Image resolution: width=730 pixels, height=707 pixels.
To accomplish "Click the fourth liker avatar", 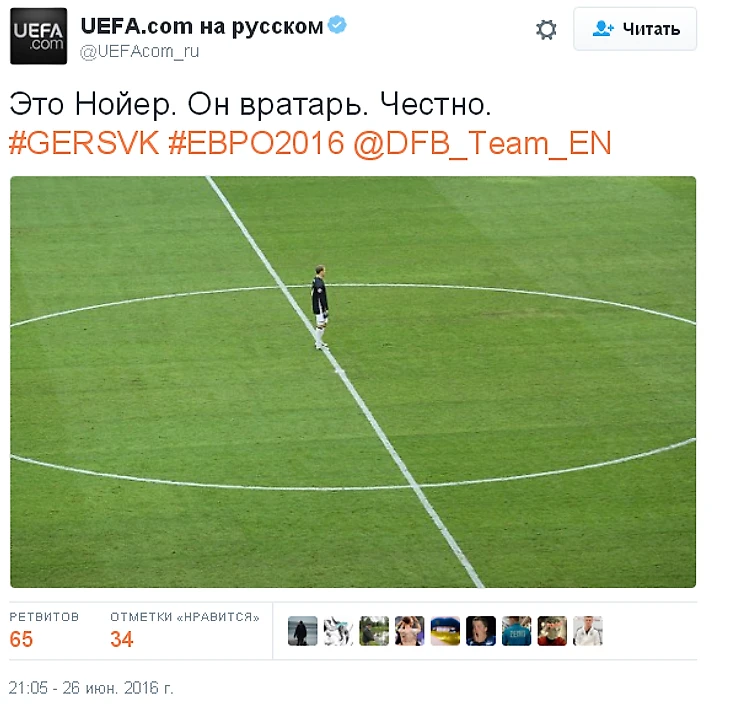I will click(x=410, y=631).
